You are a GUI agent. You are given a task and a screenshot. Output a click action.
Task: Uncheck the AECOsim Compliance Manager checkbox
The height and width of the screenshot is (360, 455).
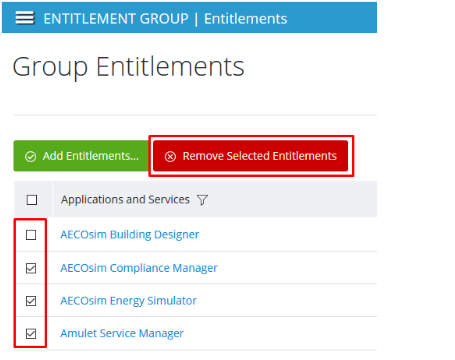pos(31,268)
